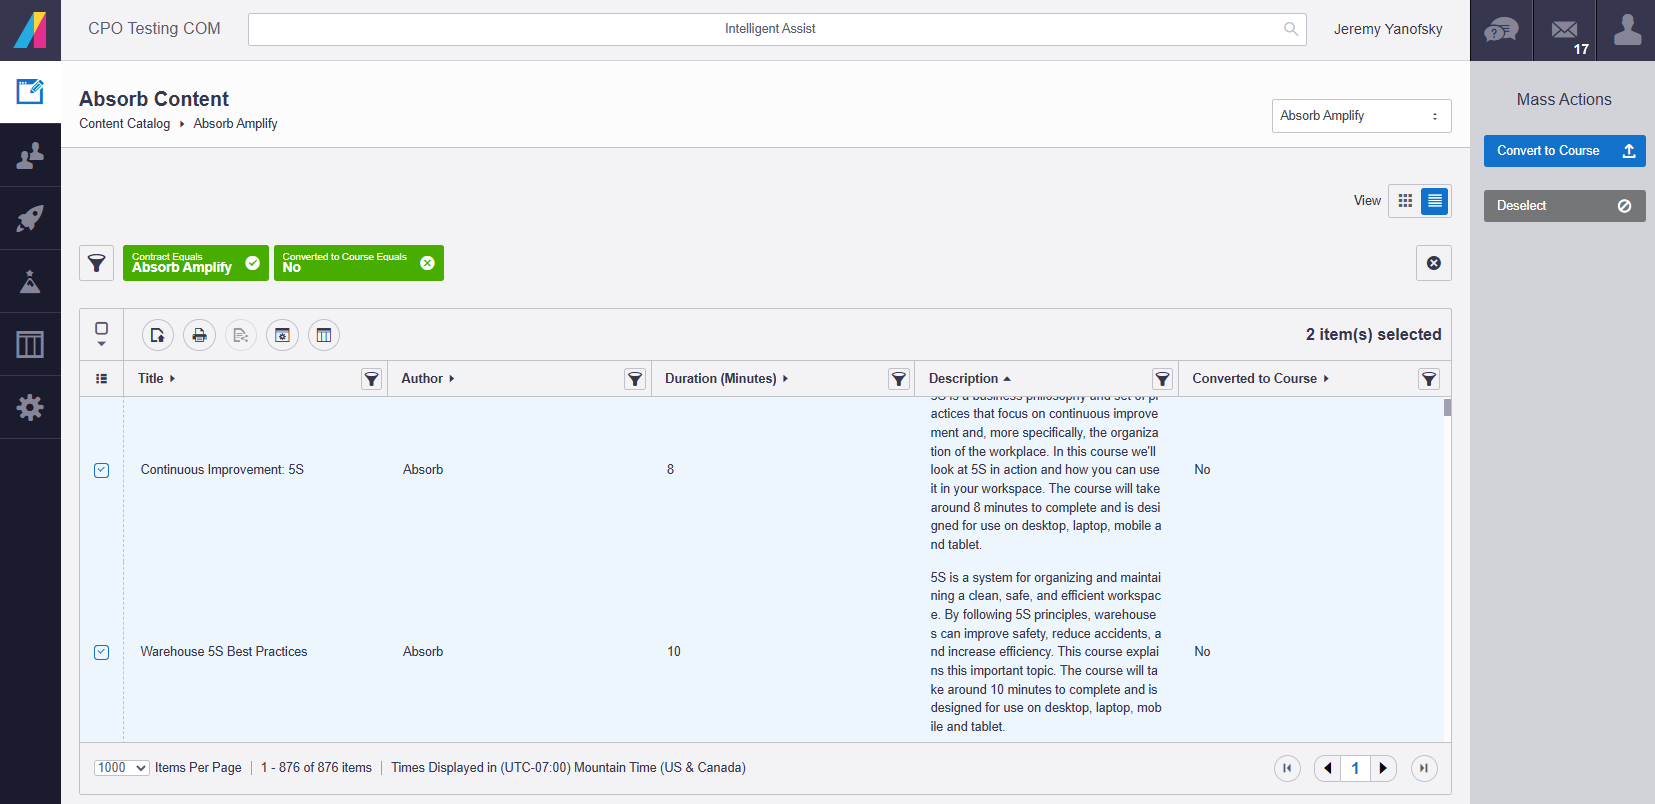
Task: Toggle the select-all checkbox
Action: coord(101,328)
